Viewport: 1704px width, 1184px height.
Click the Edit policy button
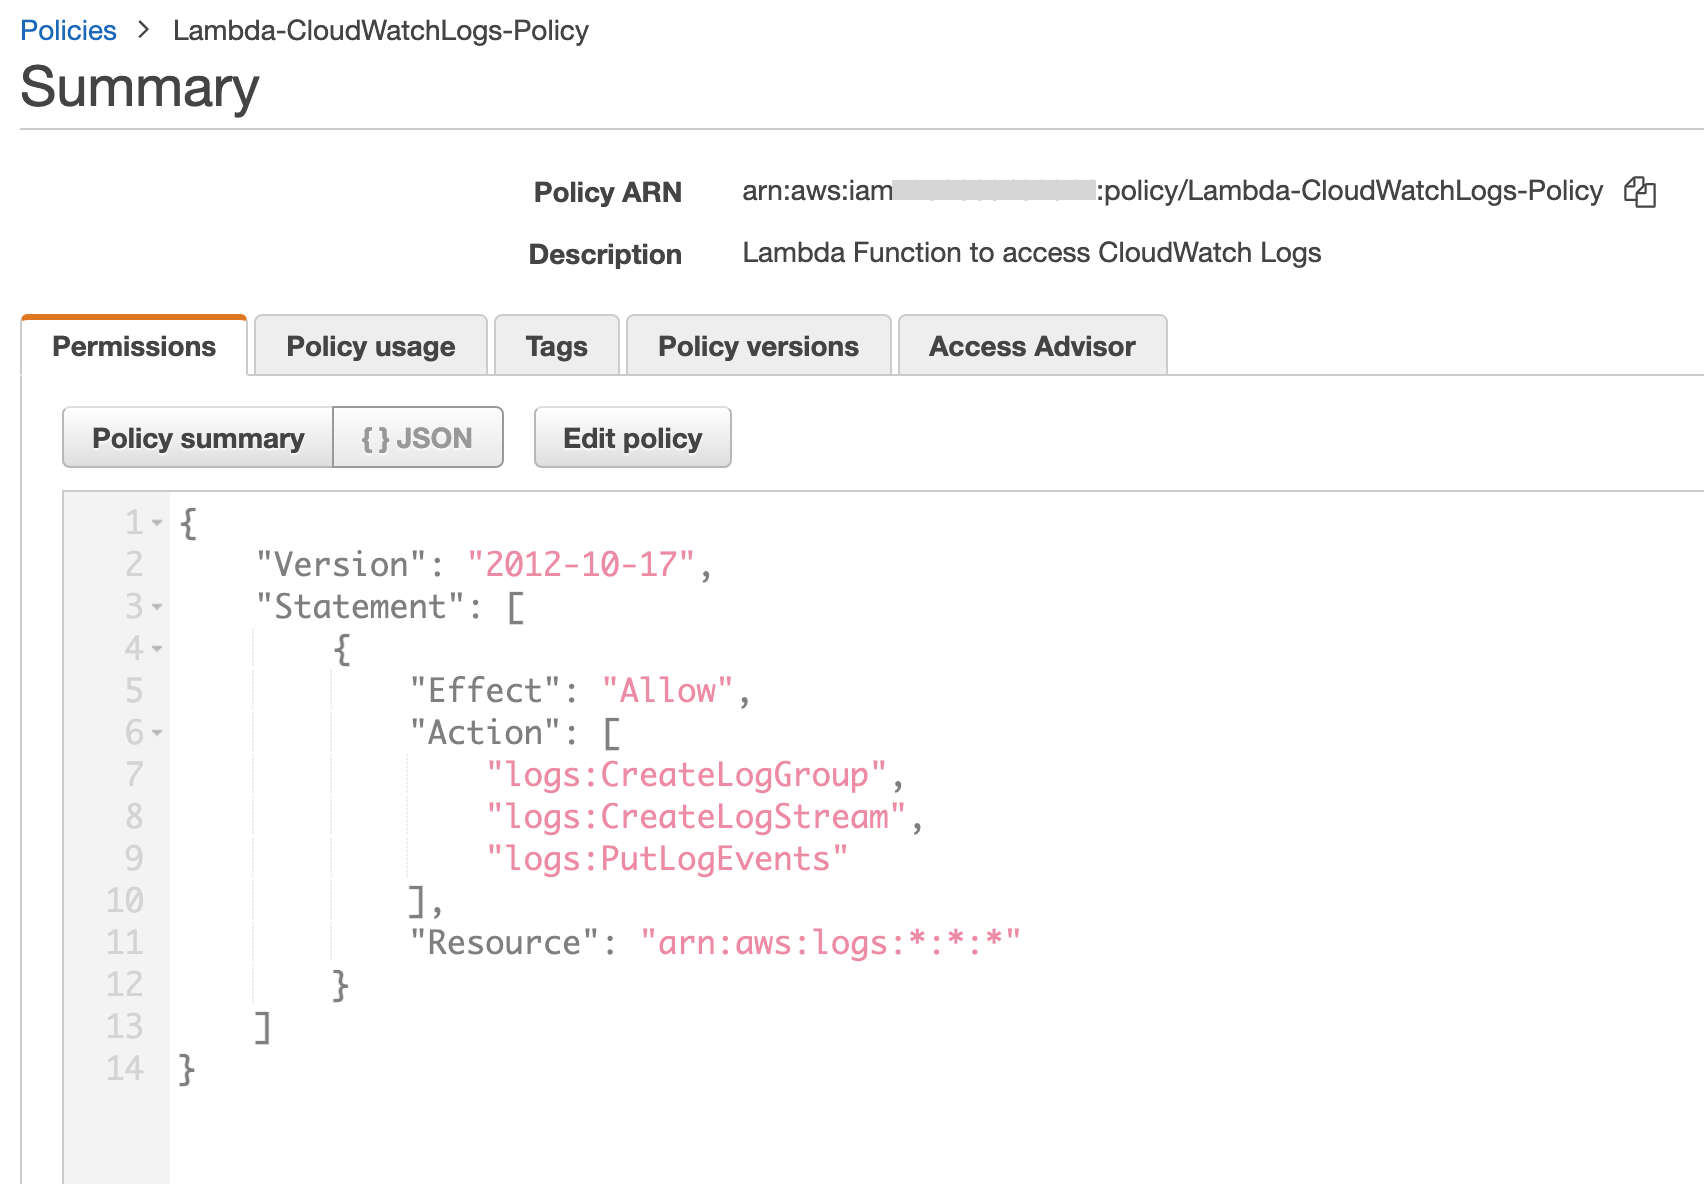coord(632,438)
